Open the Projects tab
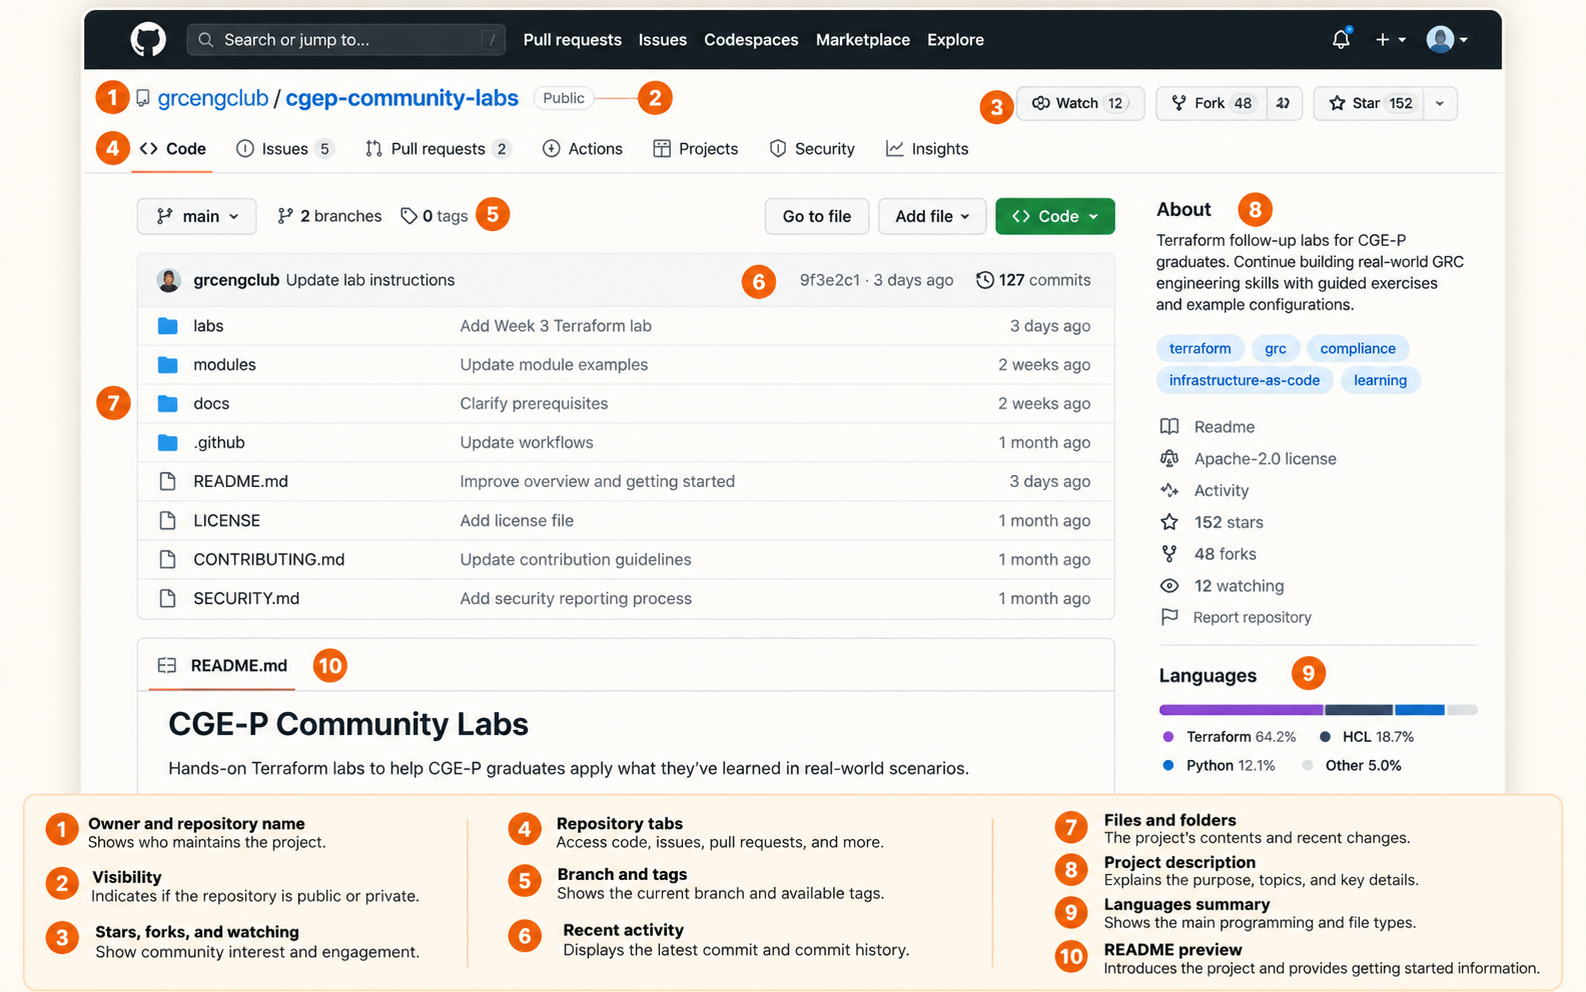1586x992 pixels. point(695,149)
